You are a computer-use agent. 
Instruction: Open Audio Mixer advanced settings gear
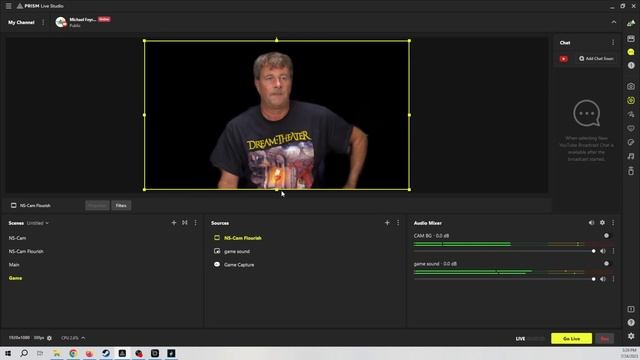point(602,223)
